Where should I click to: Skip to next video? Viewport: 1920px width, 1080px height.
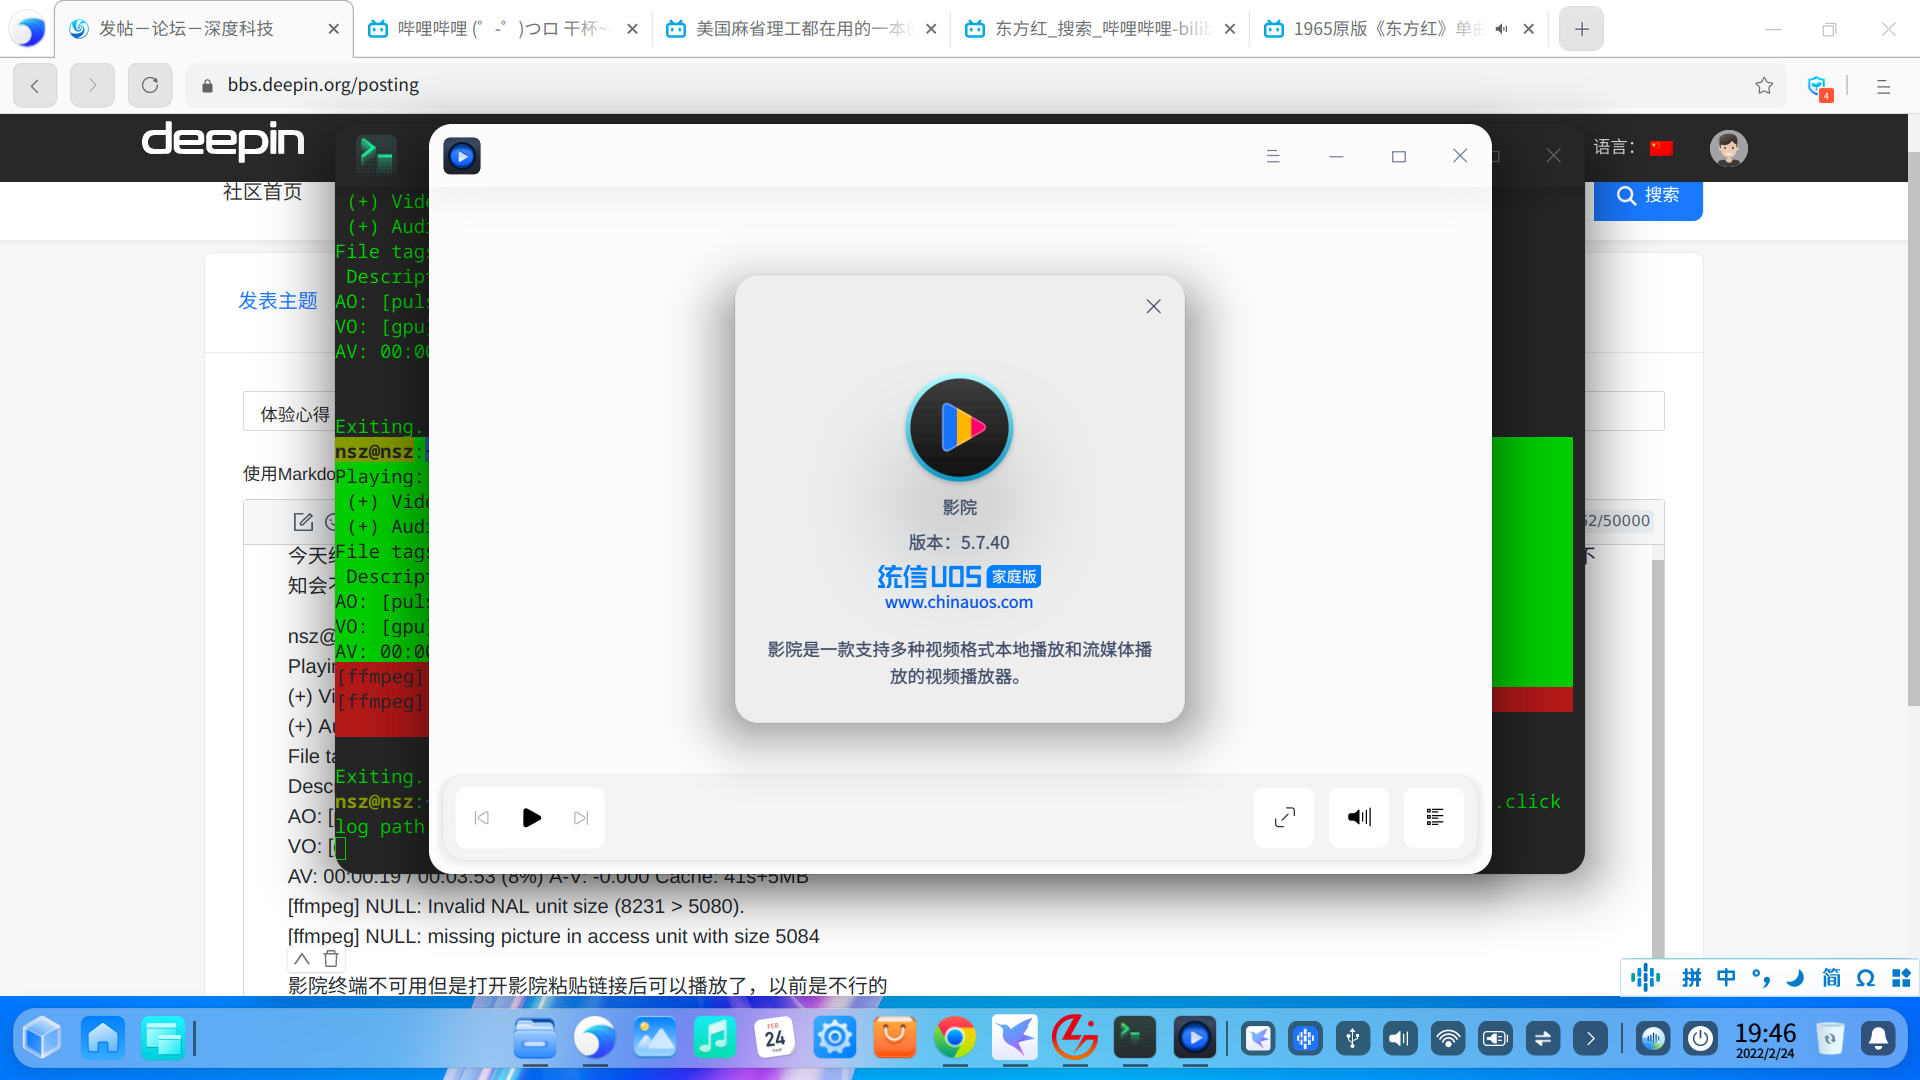point(581,818)
